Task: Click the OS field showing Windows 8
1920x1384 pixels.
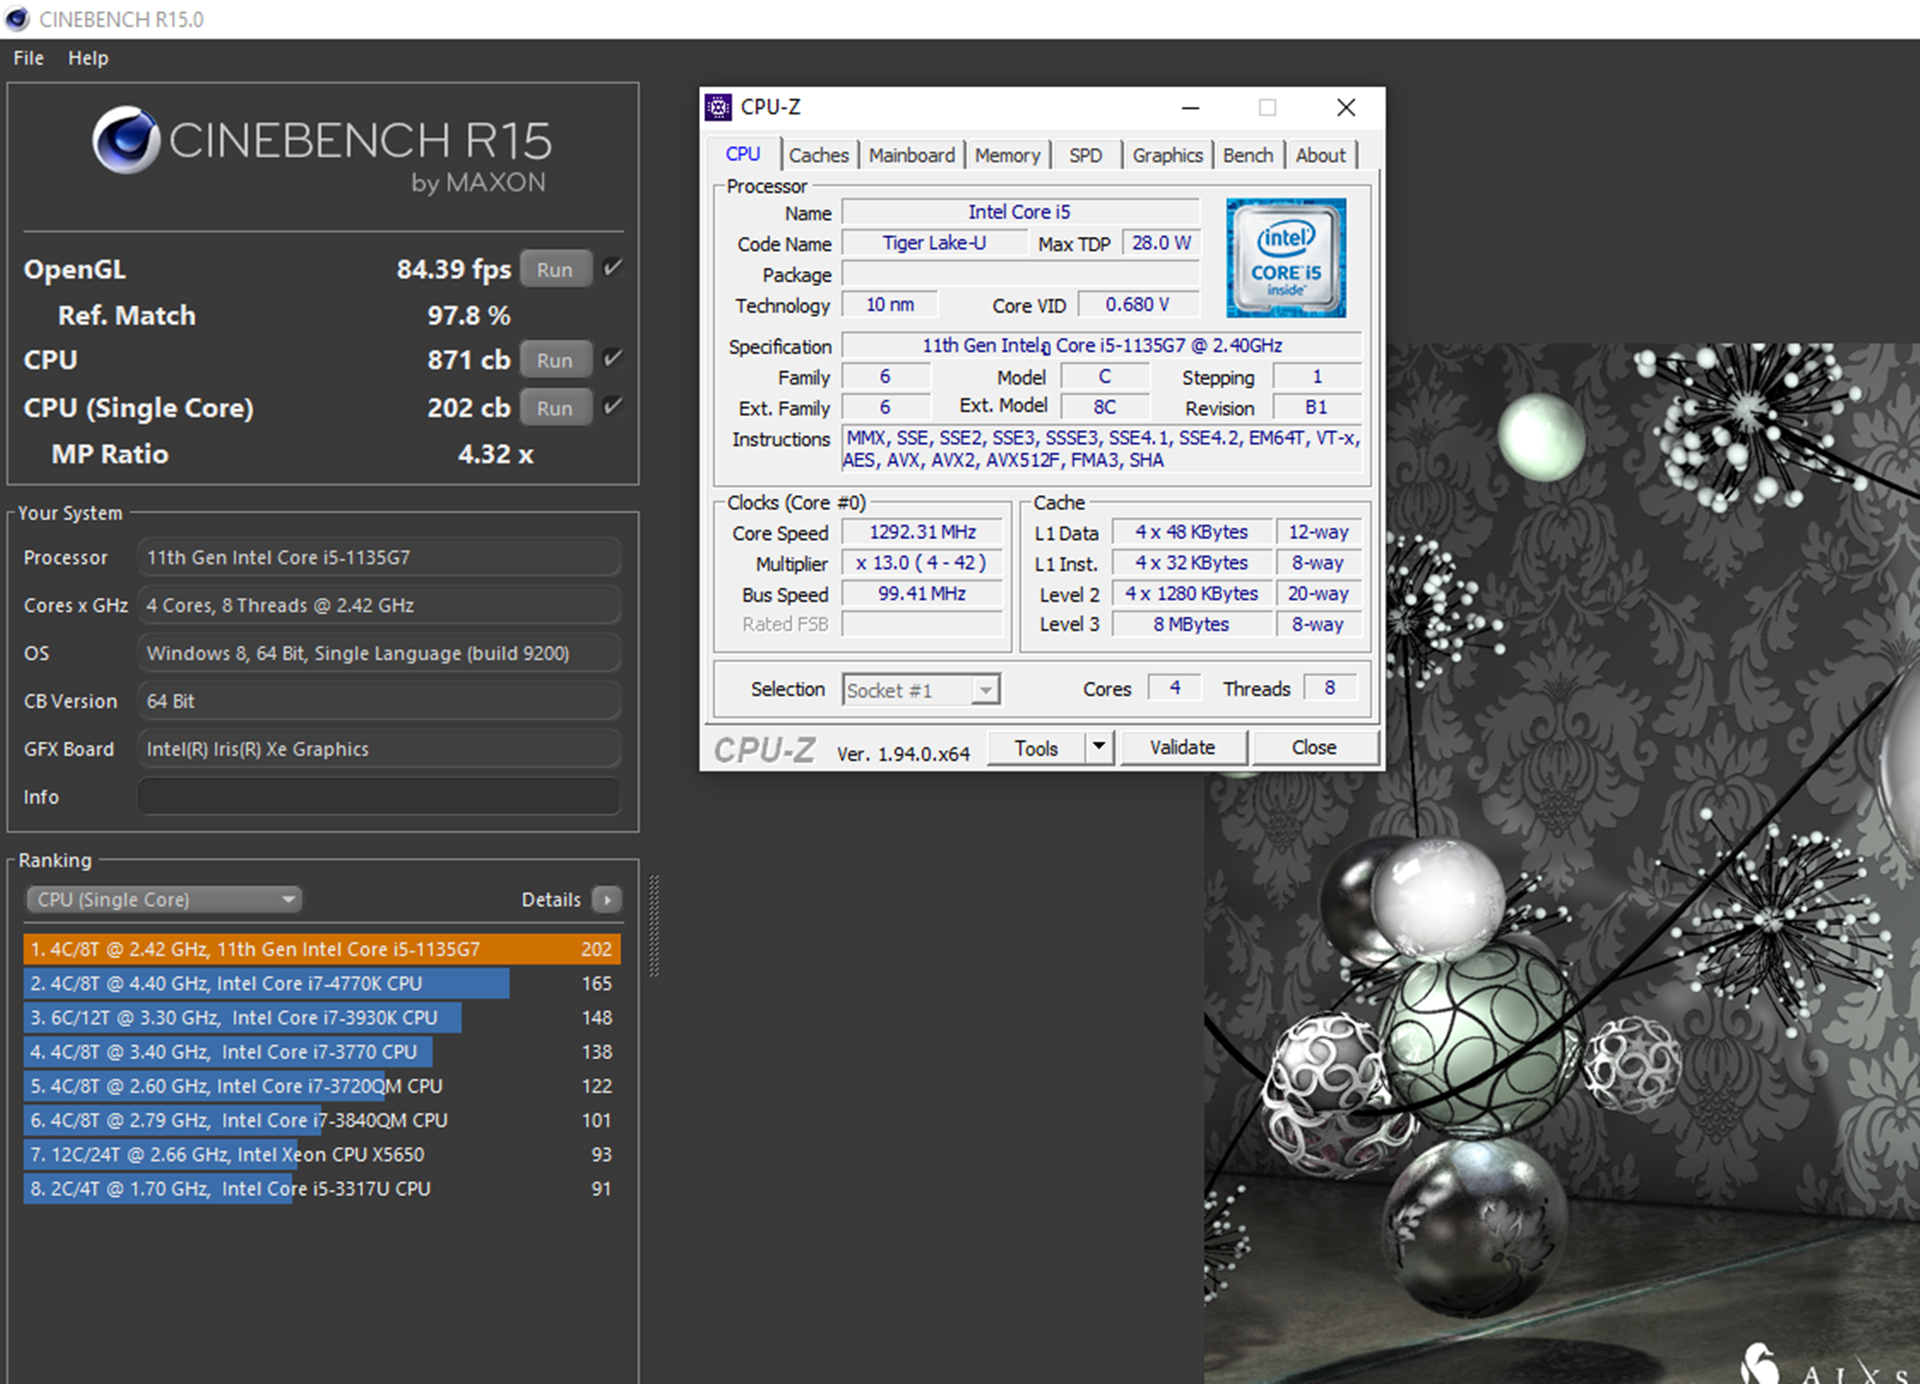Action: (379, 653)
